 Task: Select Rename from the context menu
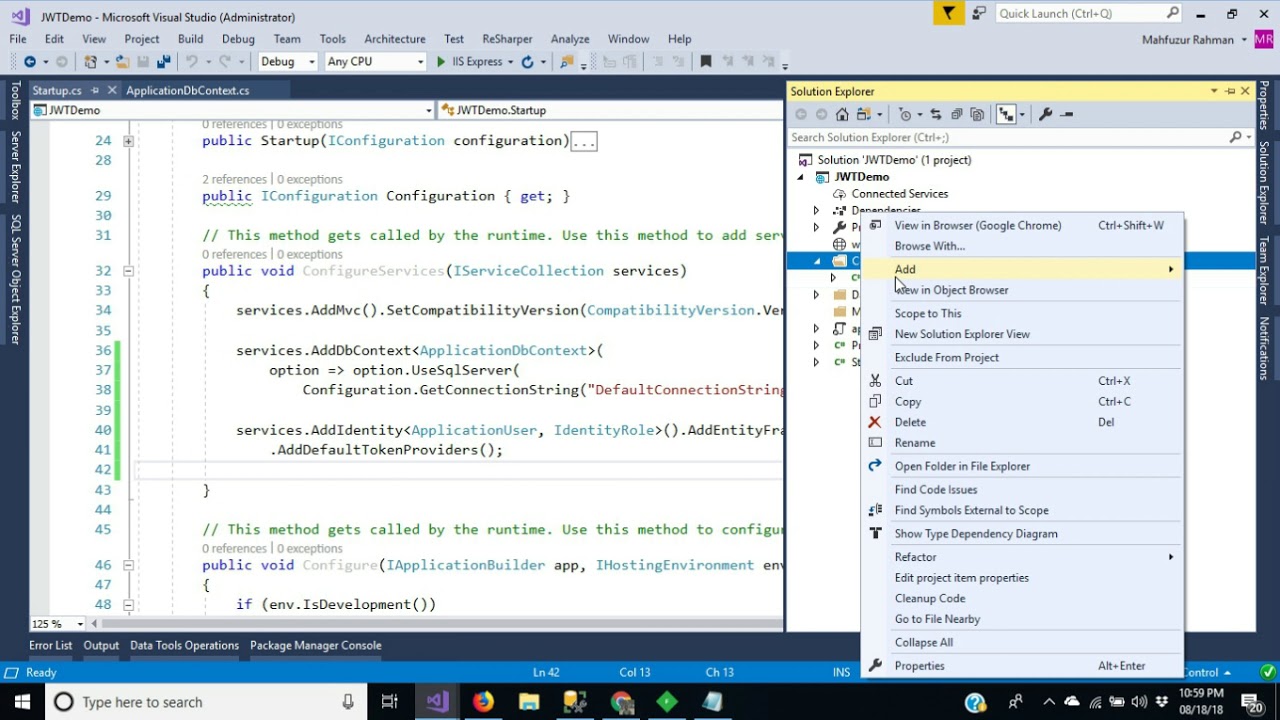click(x=914, y=443)
